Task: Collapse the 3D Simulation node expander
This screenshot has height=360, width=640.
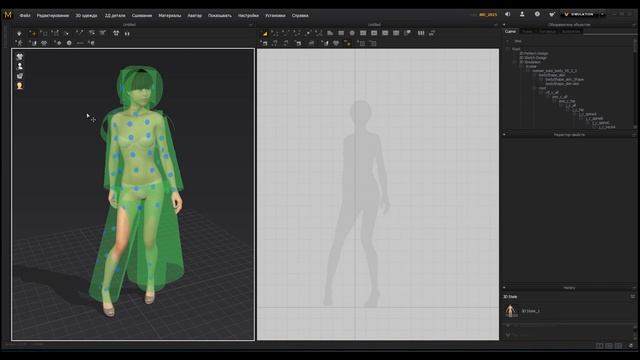Action: [x=515, y=62]
